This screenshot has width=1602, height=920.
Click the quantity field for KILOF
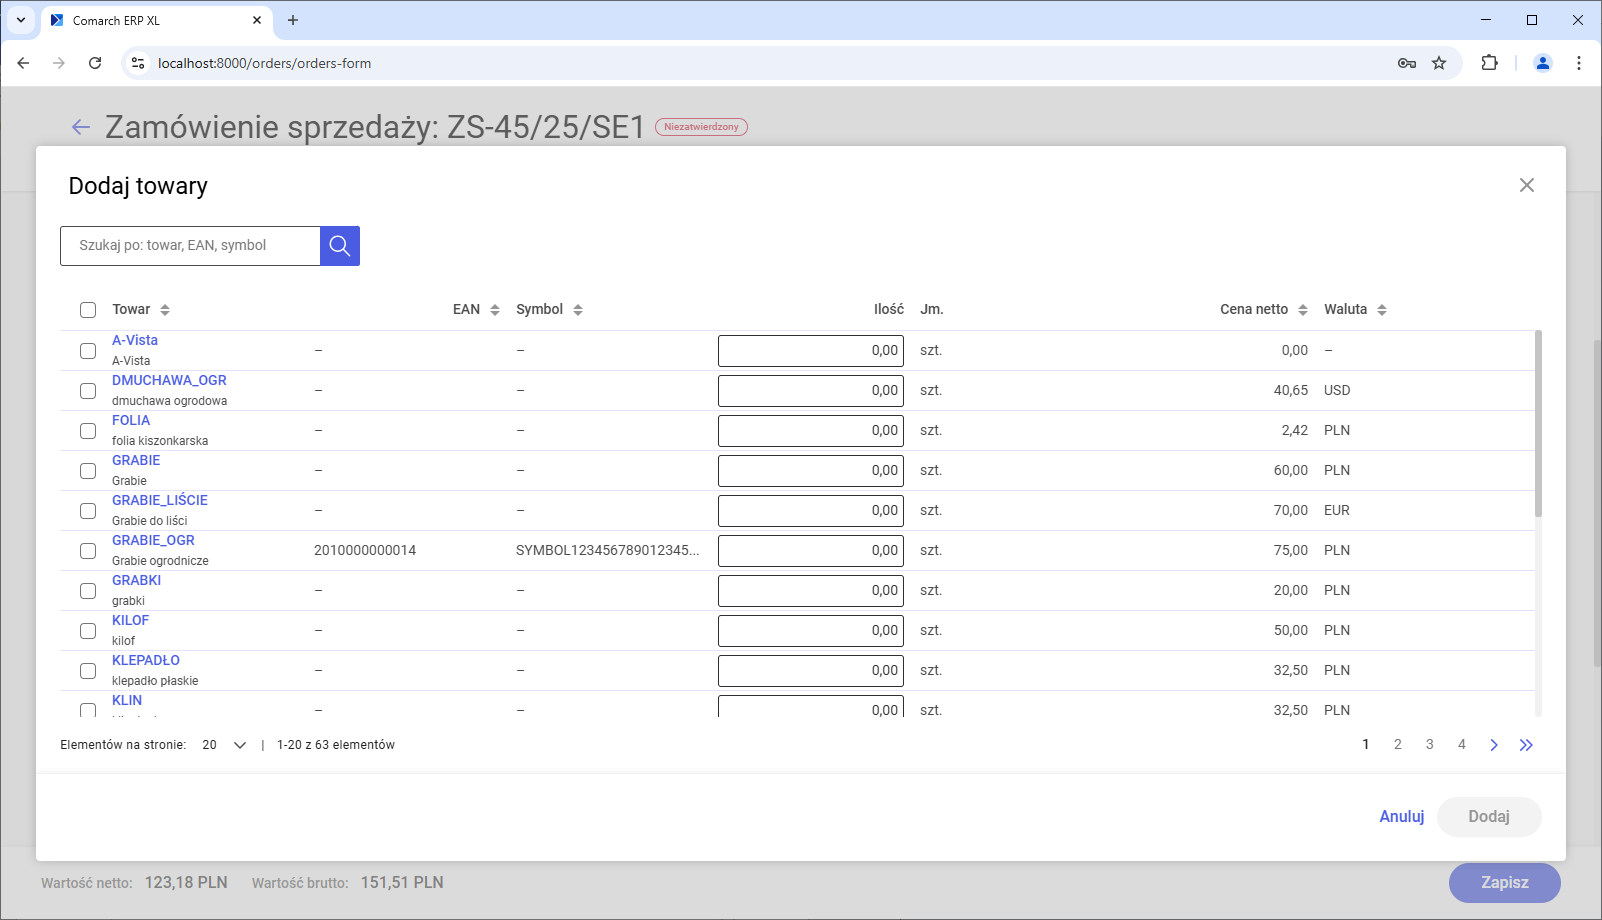[810, 631]
